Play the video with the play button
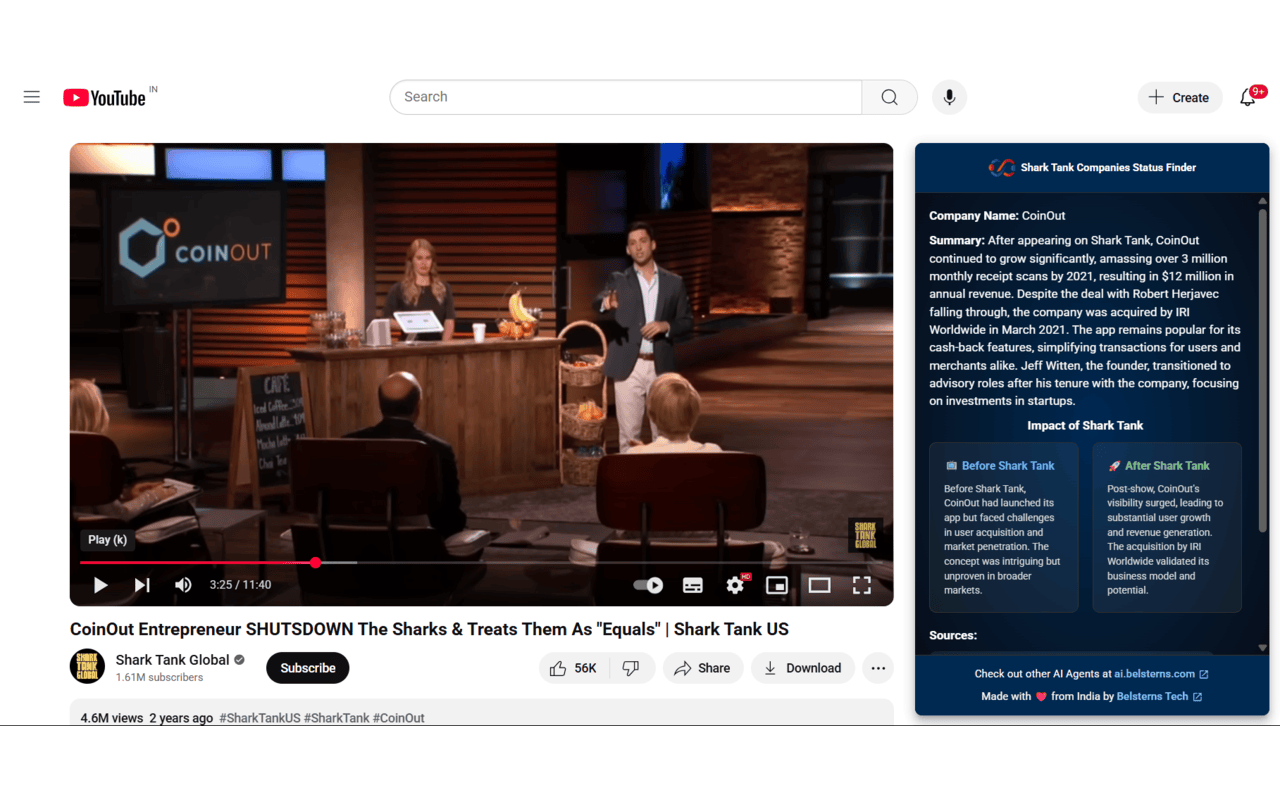This screenshot has height=800, width=1280. 100,585
